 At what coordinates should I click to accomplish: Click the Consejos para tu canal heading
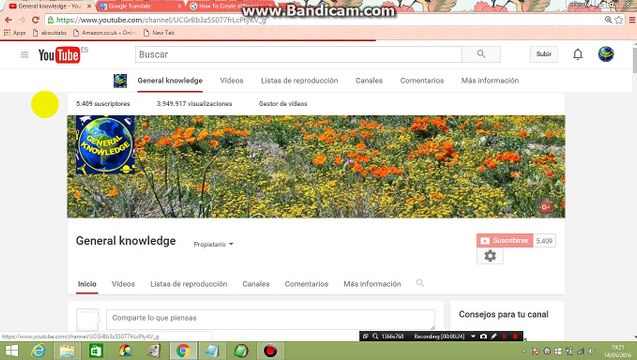[503, 314]
